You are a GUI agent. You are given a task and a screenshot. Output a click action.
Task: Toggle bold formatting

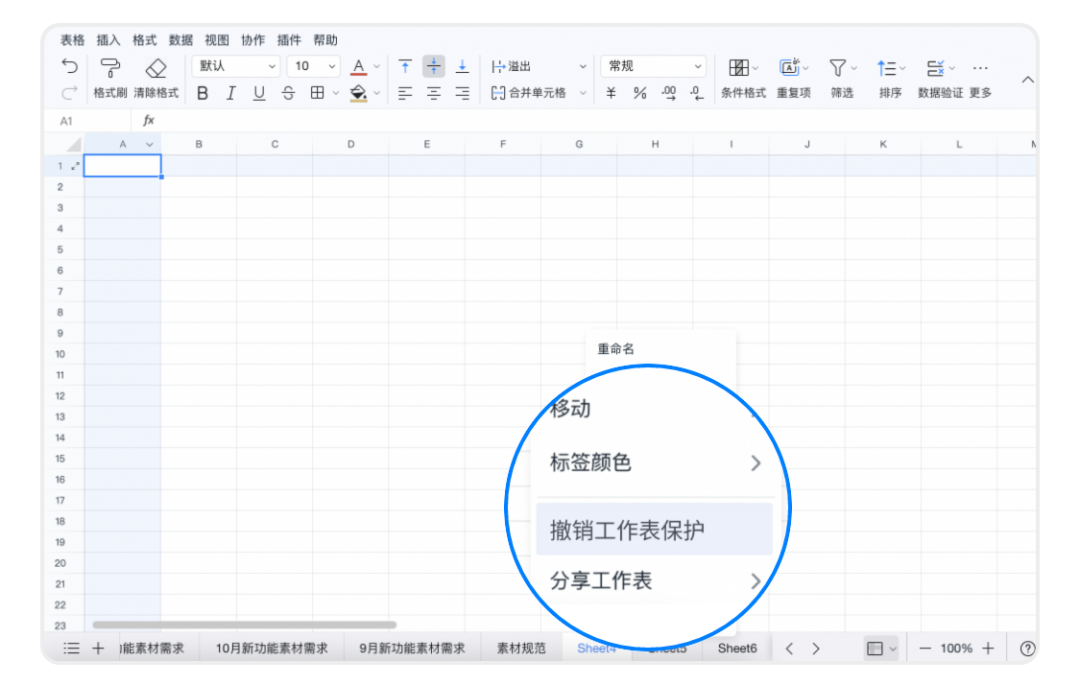tap(202, 93)
